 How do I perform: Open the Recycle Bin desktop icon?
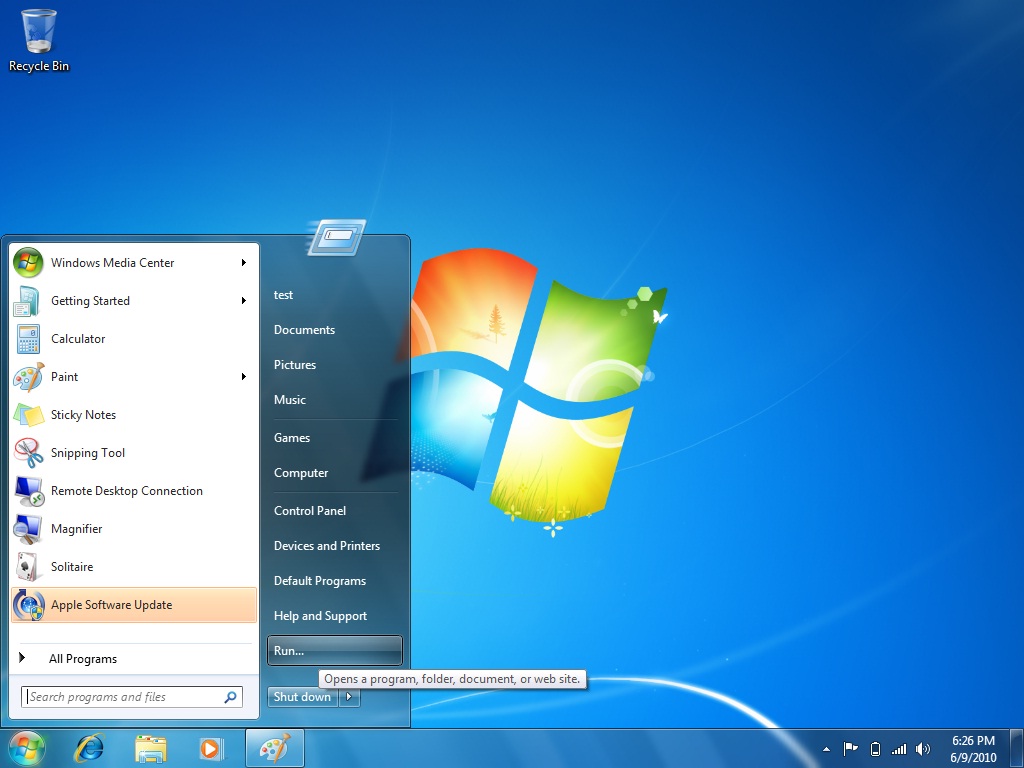(x=39, y=40)
